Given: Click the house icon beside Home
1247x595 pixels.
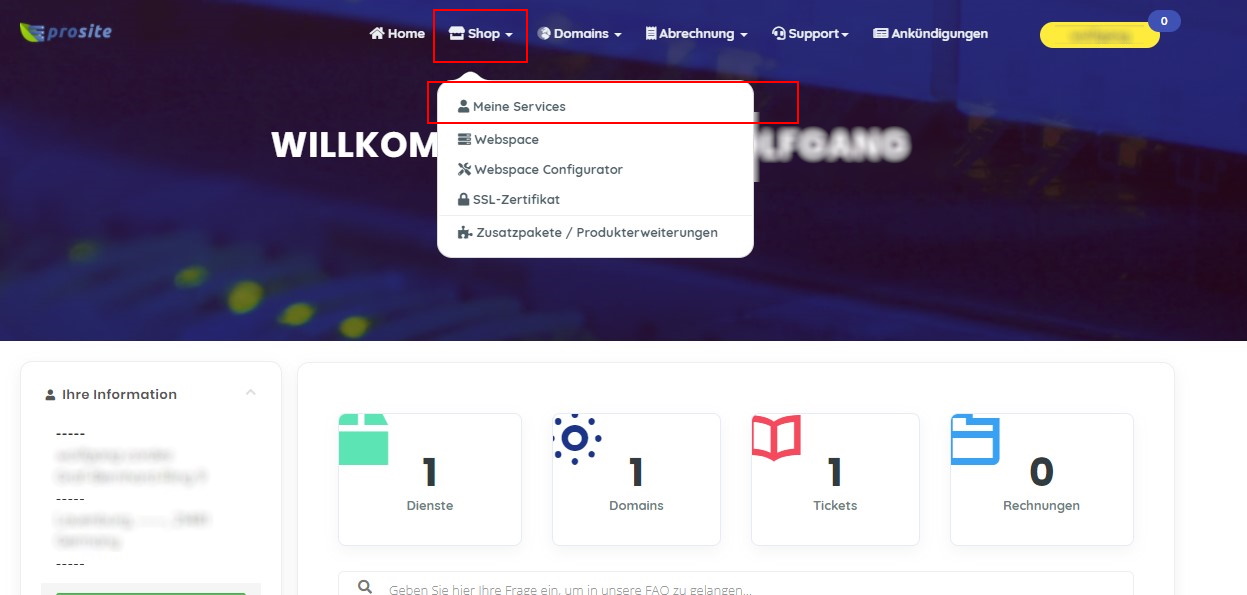Looking at the screenshot, I should [377, 33].
